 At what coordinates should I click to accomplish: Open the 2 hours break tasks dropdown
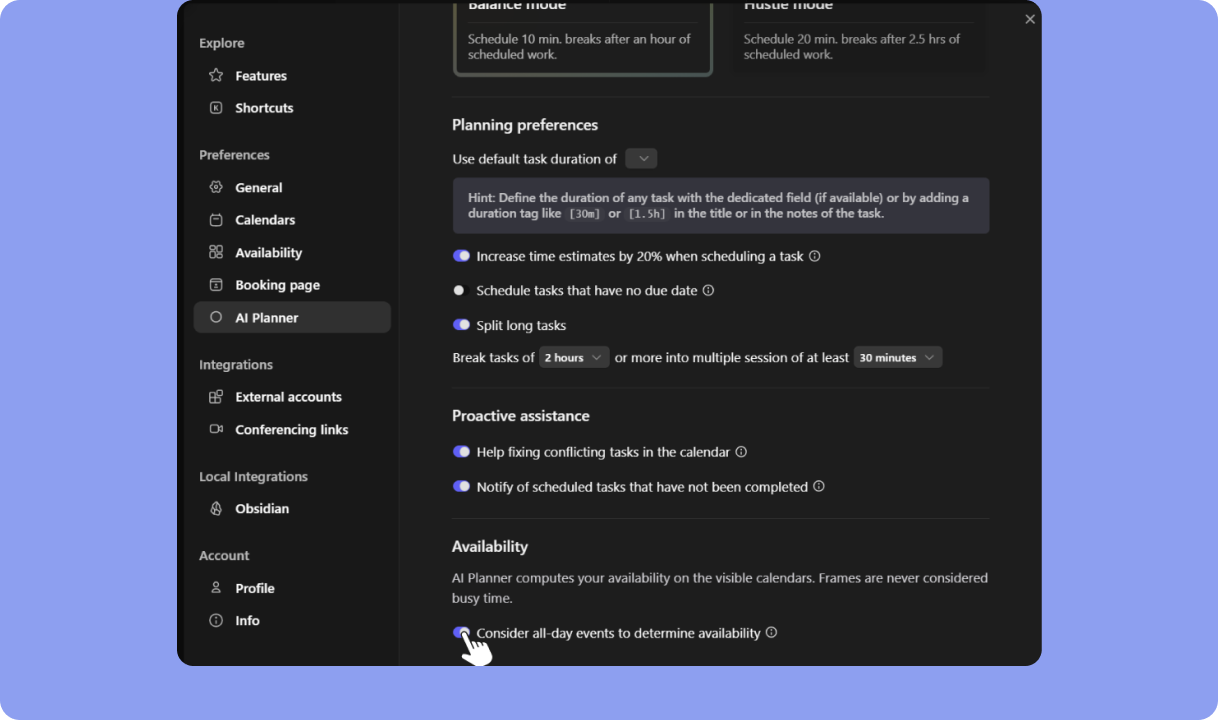[x=574, y=357]
